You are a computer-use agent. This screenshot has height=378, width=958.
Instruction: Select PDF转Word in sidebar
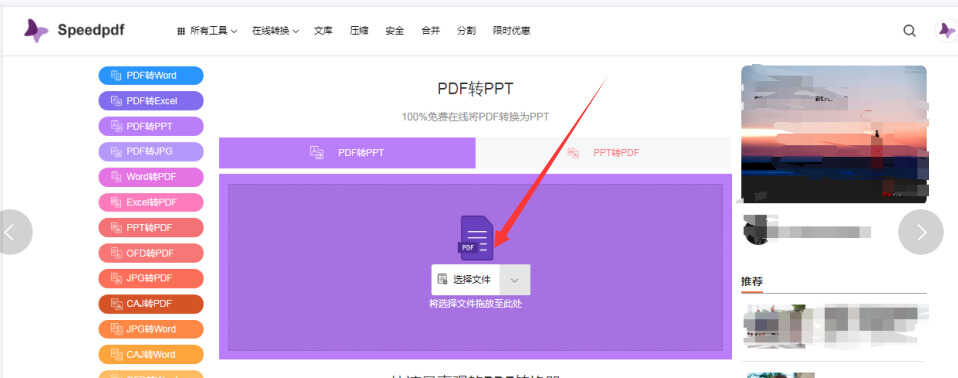(x=151, y=76)
